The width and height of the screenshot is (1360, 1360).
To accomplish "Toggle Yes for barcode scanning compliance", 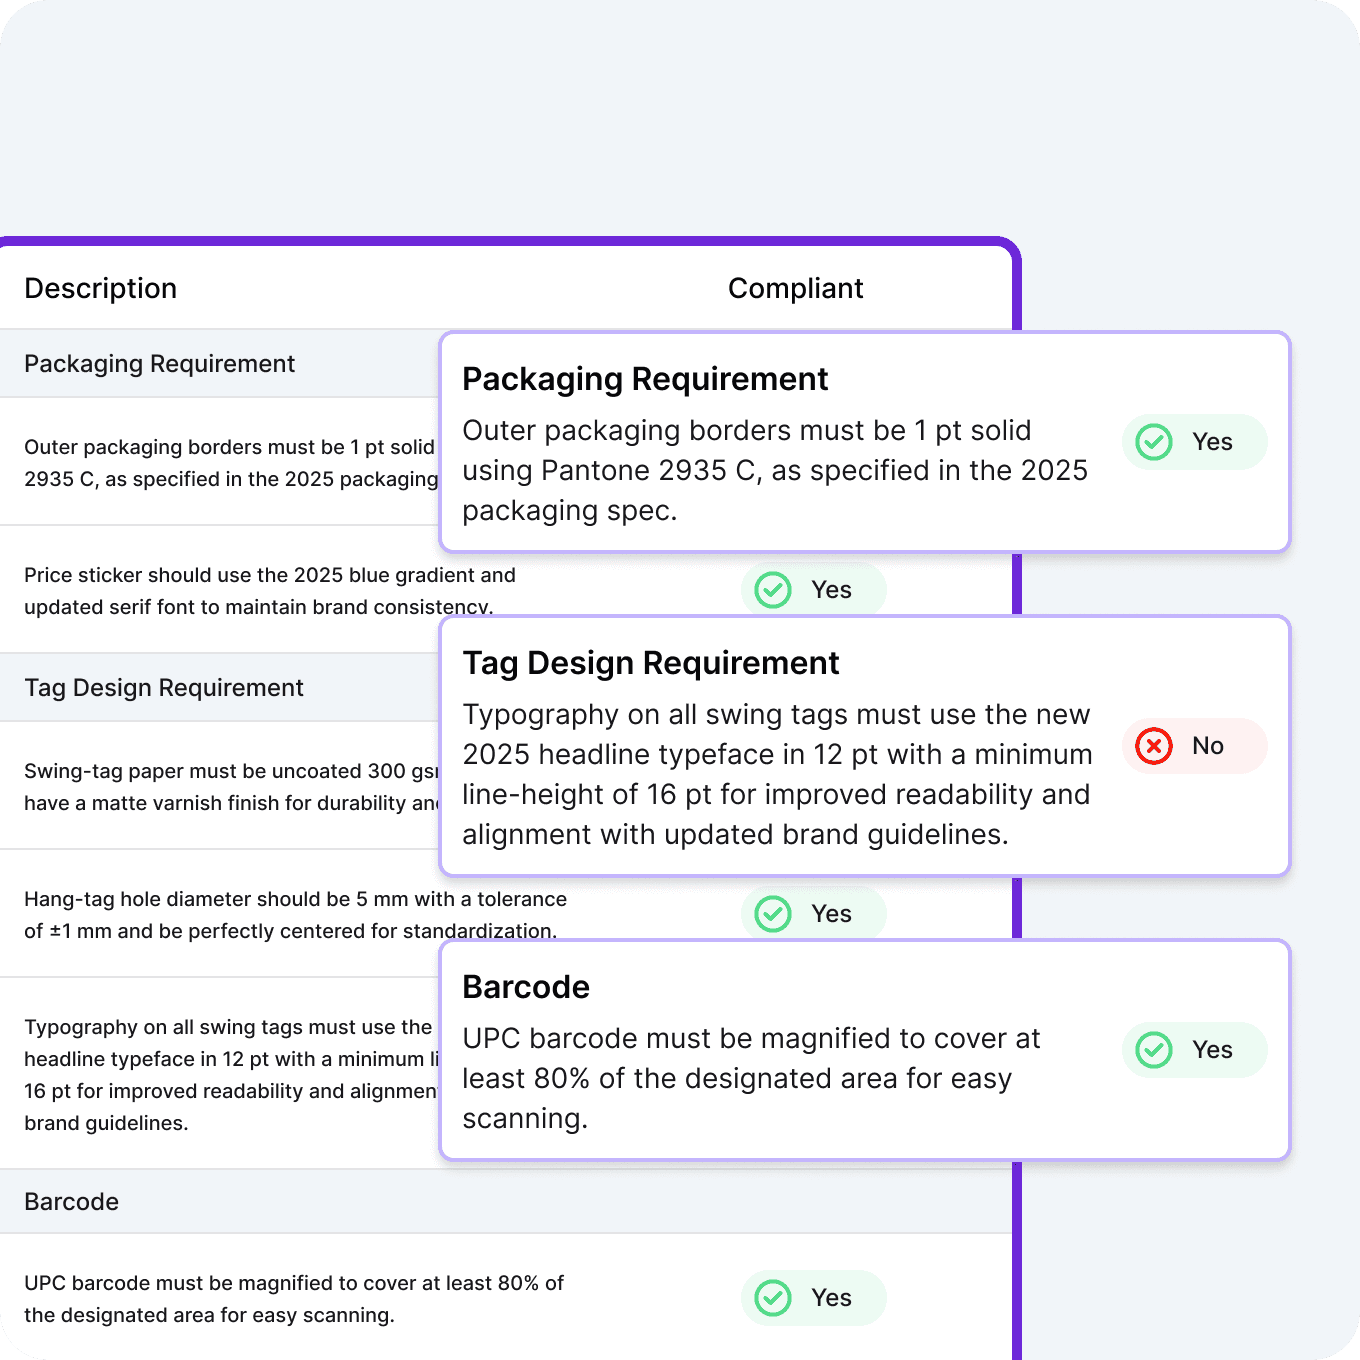I will click(1194, 1050).
